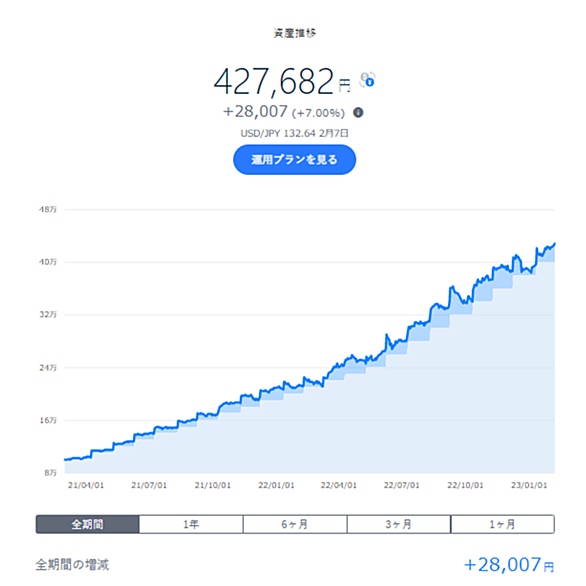Switch chart to the 1年 tab

pos(191,524)
